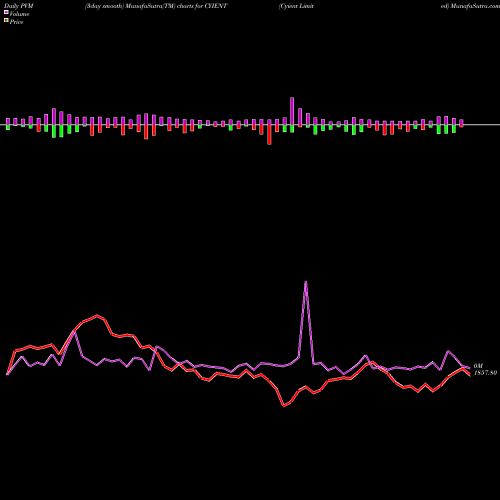
Task: Click the tallest magenta volume bar
Action: click(292, 111)
